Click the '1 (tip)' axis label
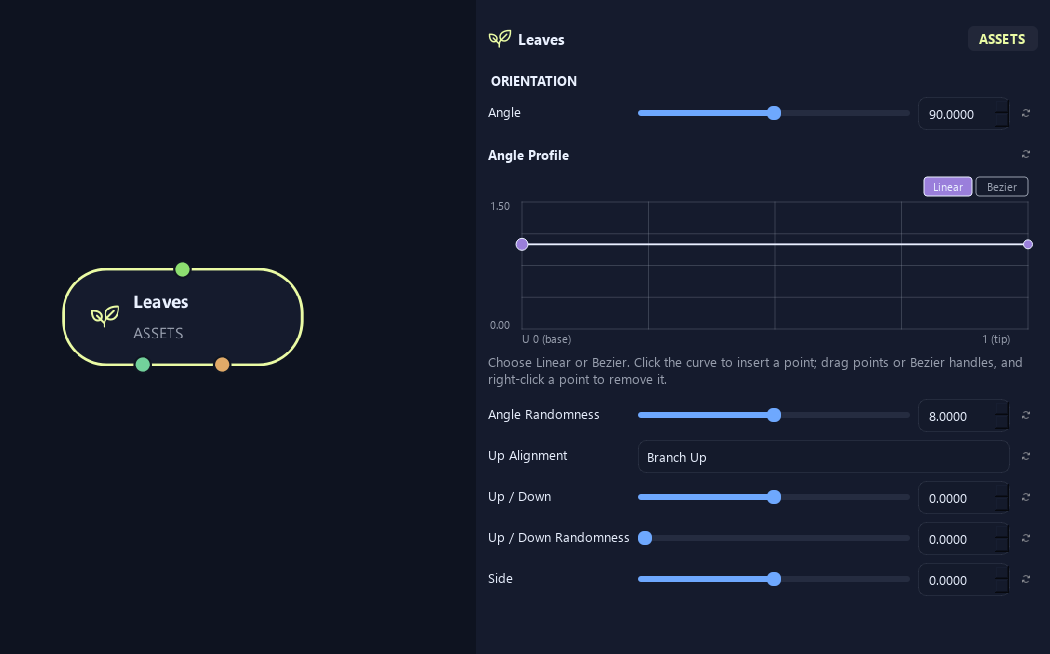 [996, 339]
